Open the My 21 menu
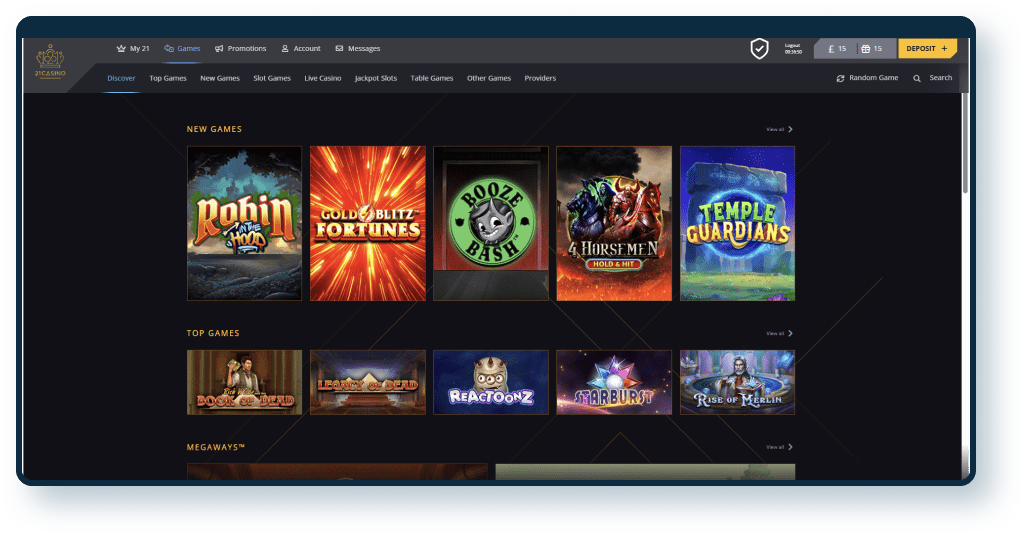Screen dimensions: 1024x534 (x=133, y=48)
